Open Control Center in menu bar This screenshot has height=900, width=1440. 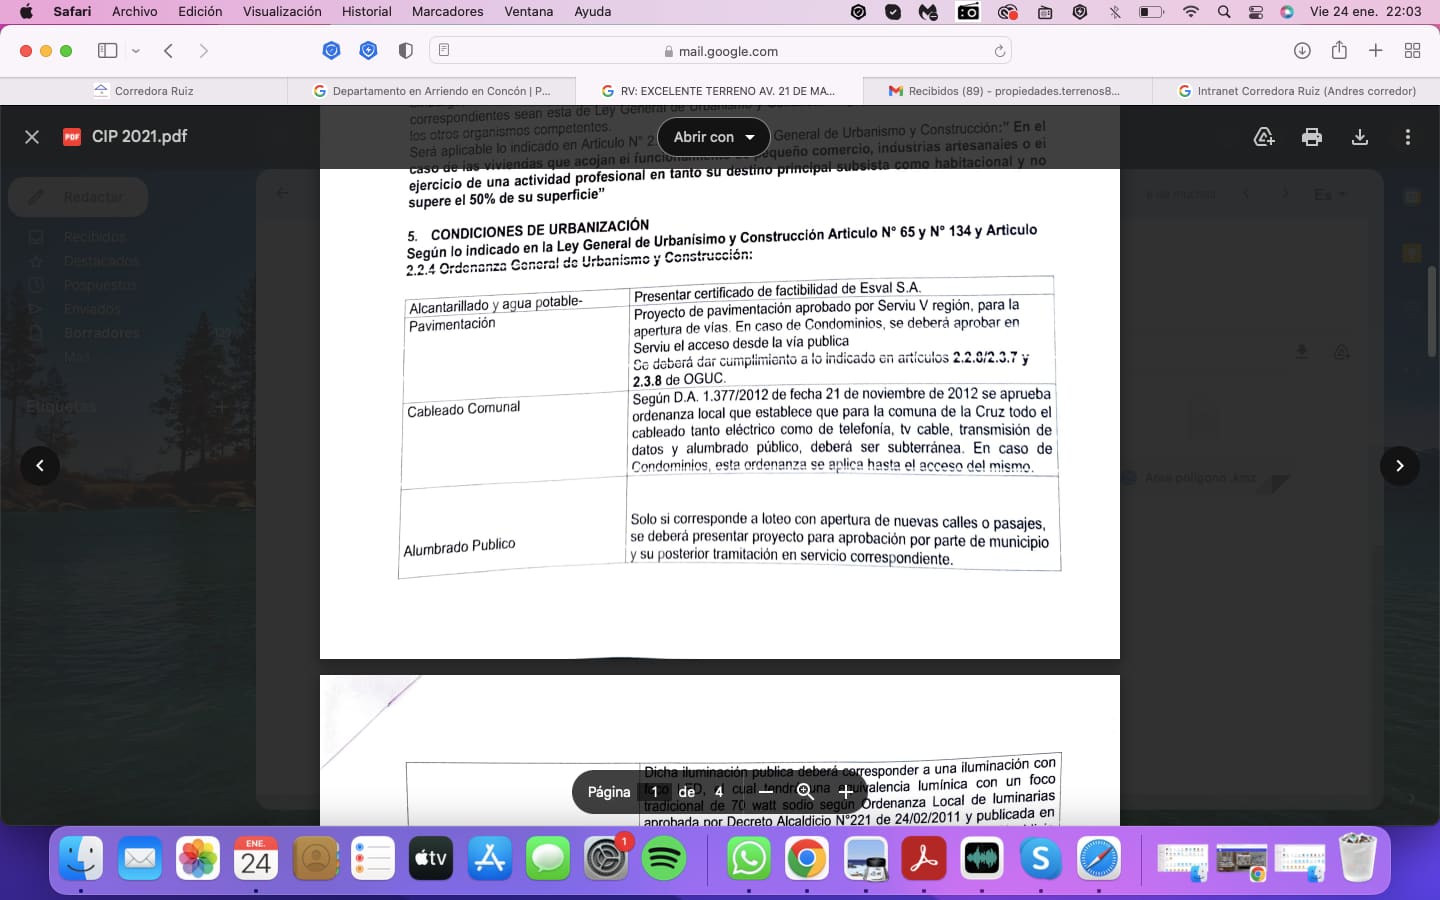click(x=1256, y=12)
